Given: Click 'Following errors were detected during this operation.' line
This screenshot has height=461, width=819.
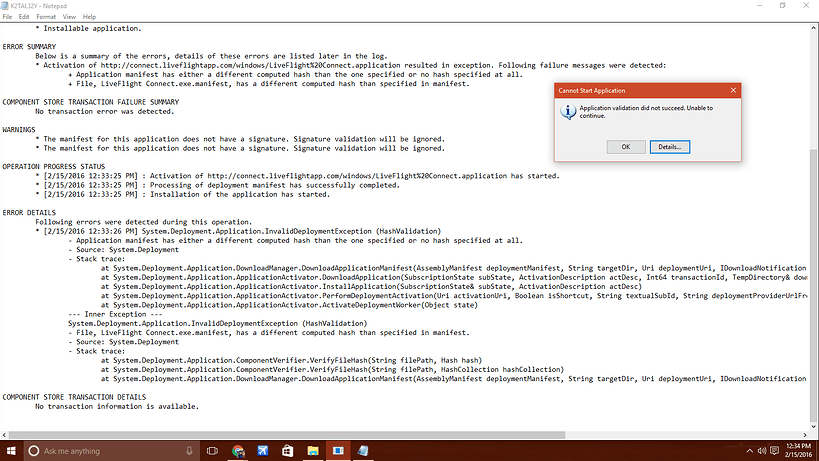Looking at the screenshot, I should click(144, 222).
